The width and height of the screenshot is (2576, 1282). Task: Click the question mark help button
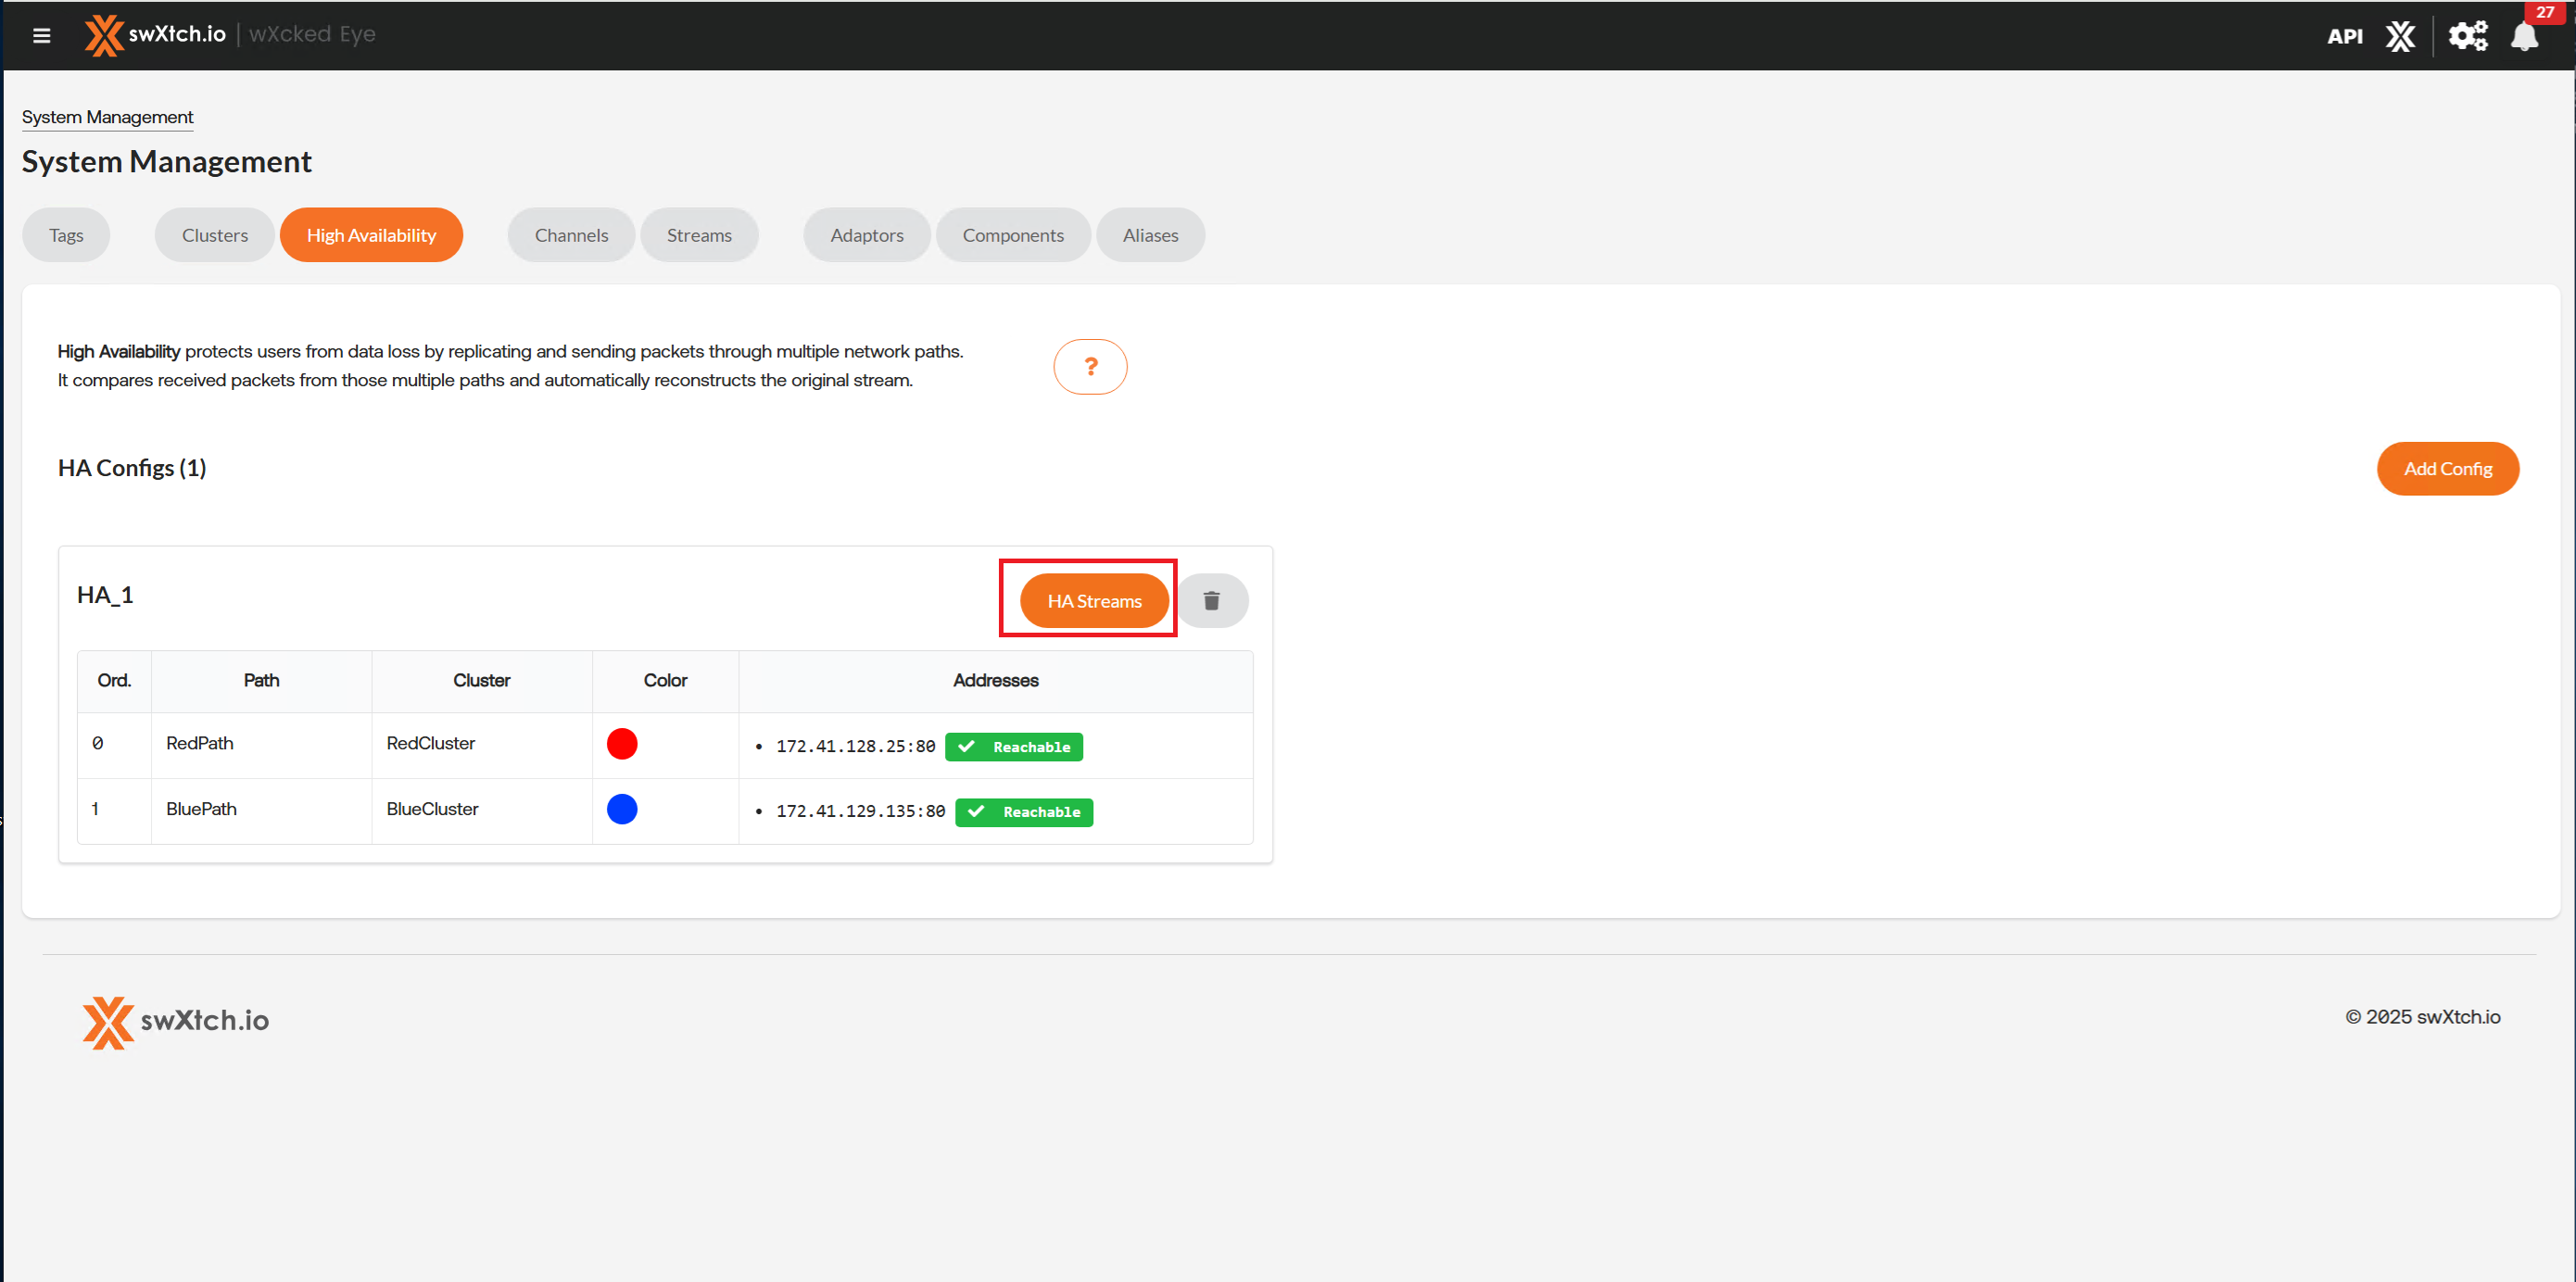1089,367
